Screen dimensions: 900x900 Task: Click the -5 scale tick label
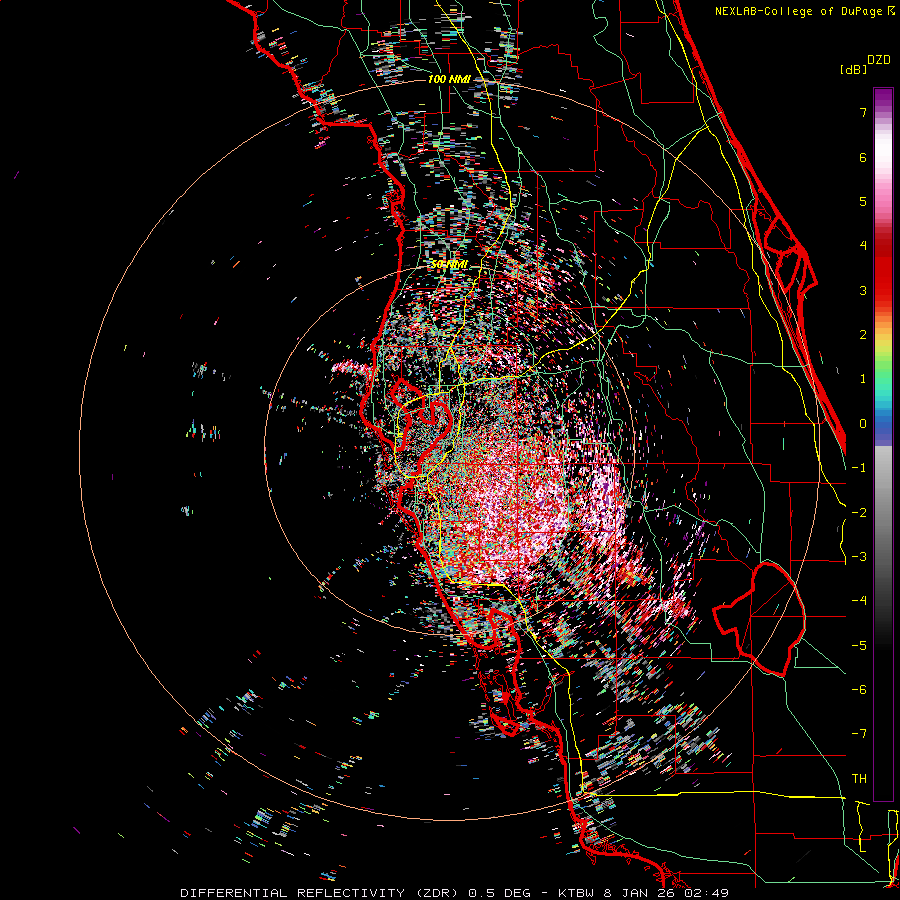pyautogui.click(x=859, y=645)
